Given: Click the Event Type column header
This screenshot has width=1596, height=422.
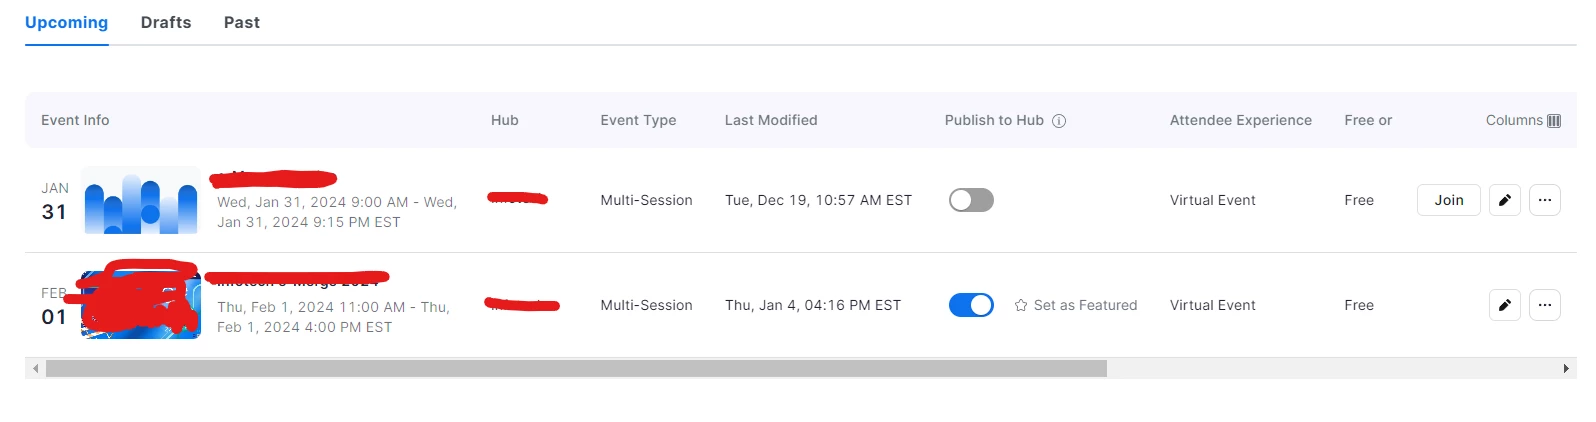Looking at the screenshot, I should (x=638, y=120).
